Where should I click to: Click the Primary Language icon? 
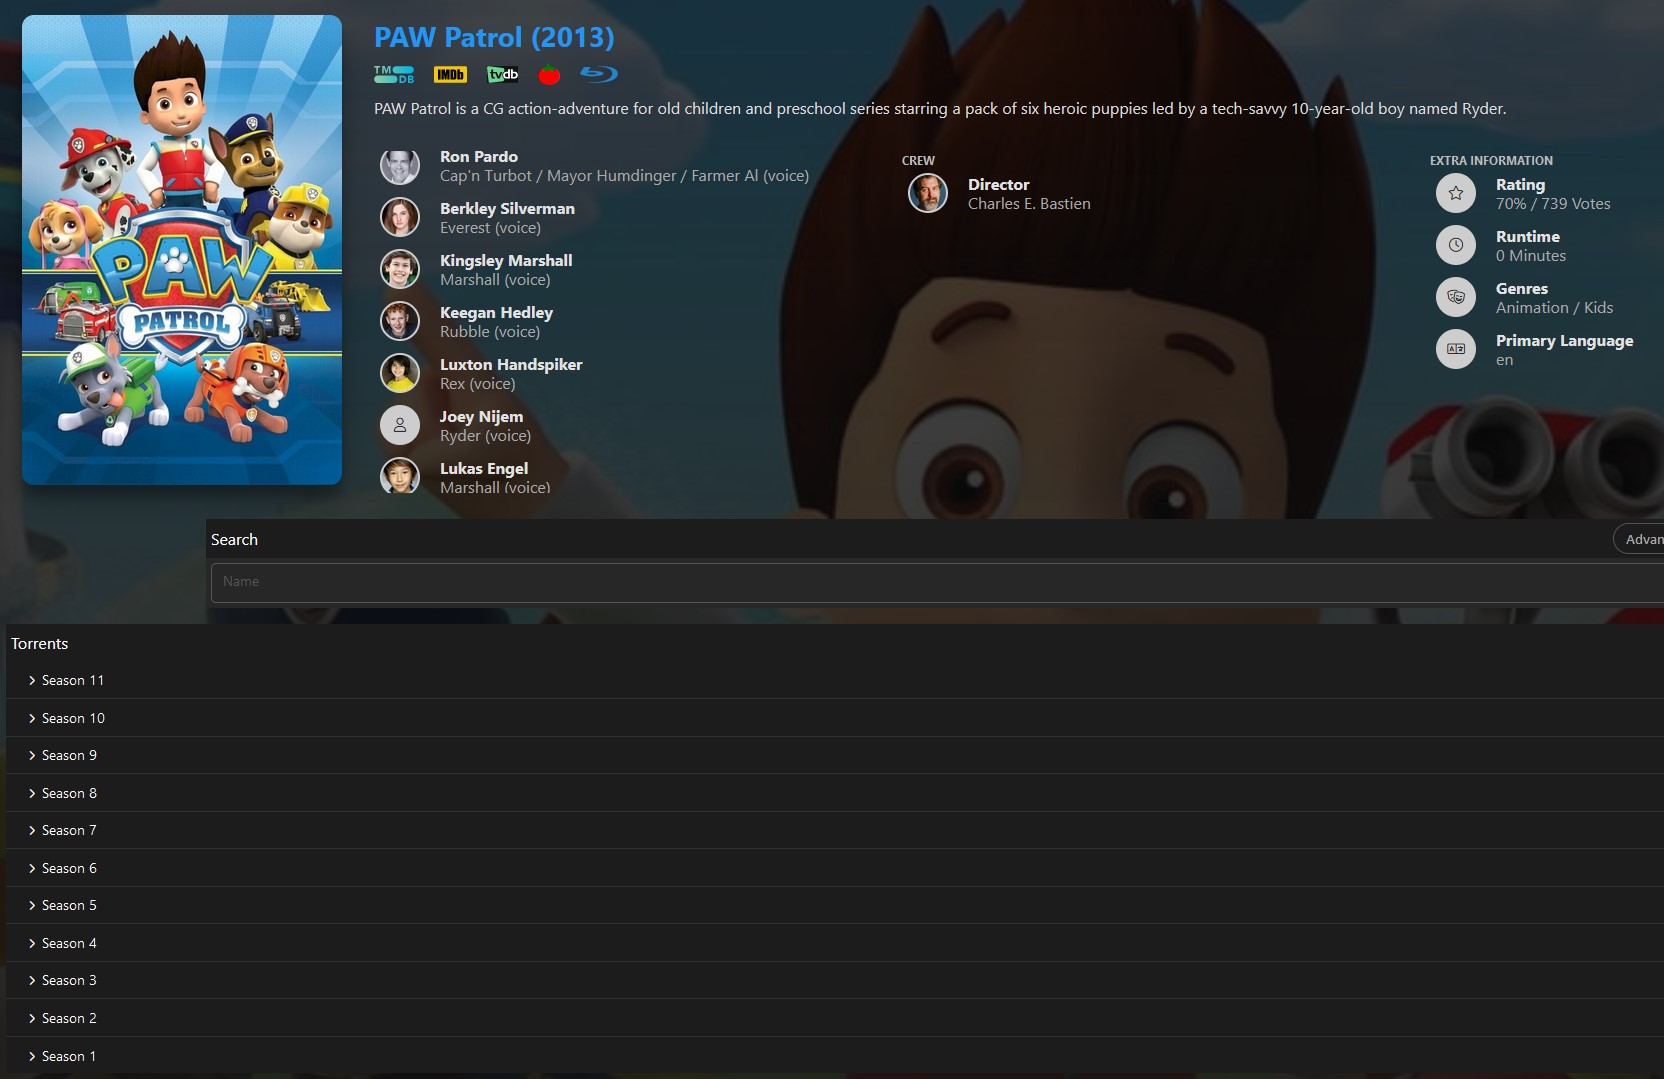point(1456,349)
